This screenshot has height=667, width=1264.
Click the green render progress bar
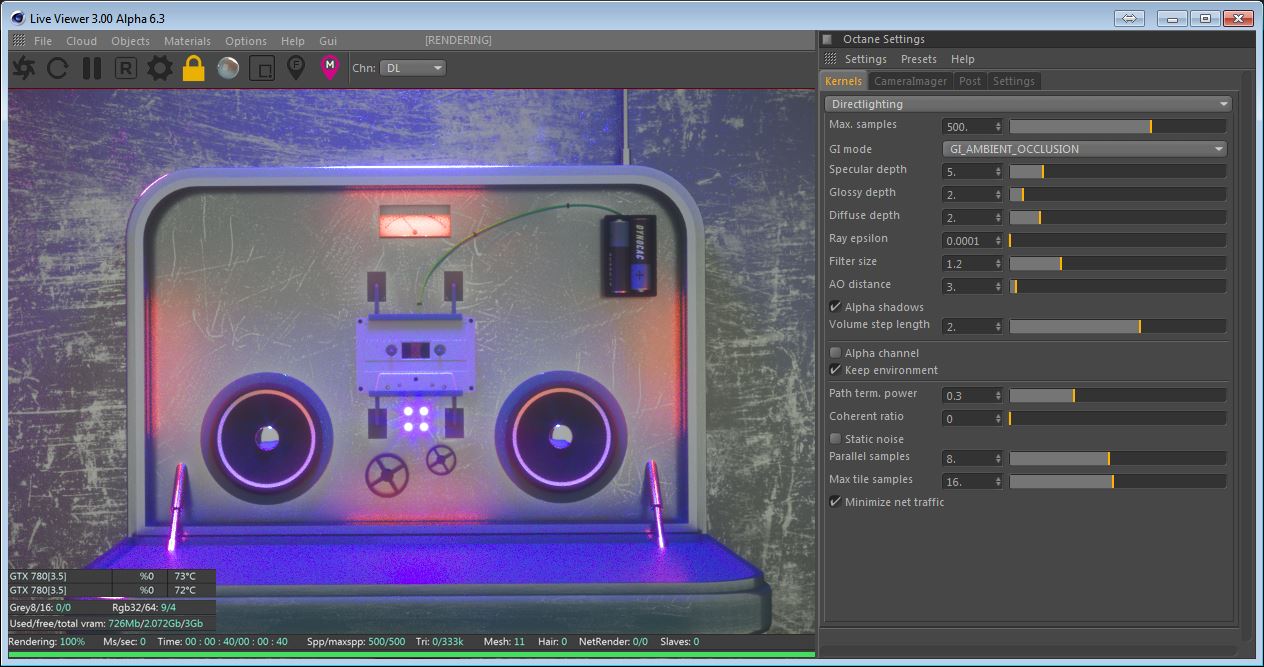point(411,654)
